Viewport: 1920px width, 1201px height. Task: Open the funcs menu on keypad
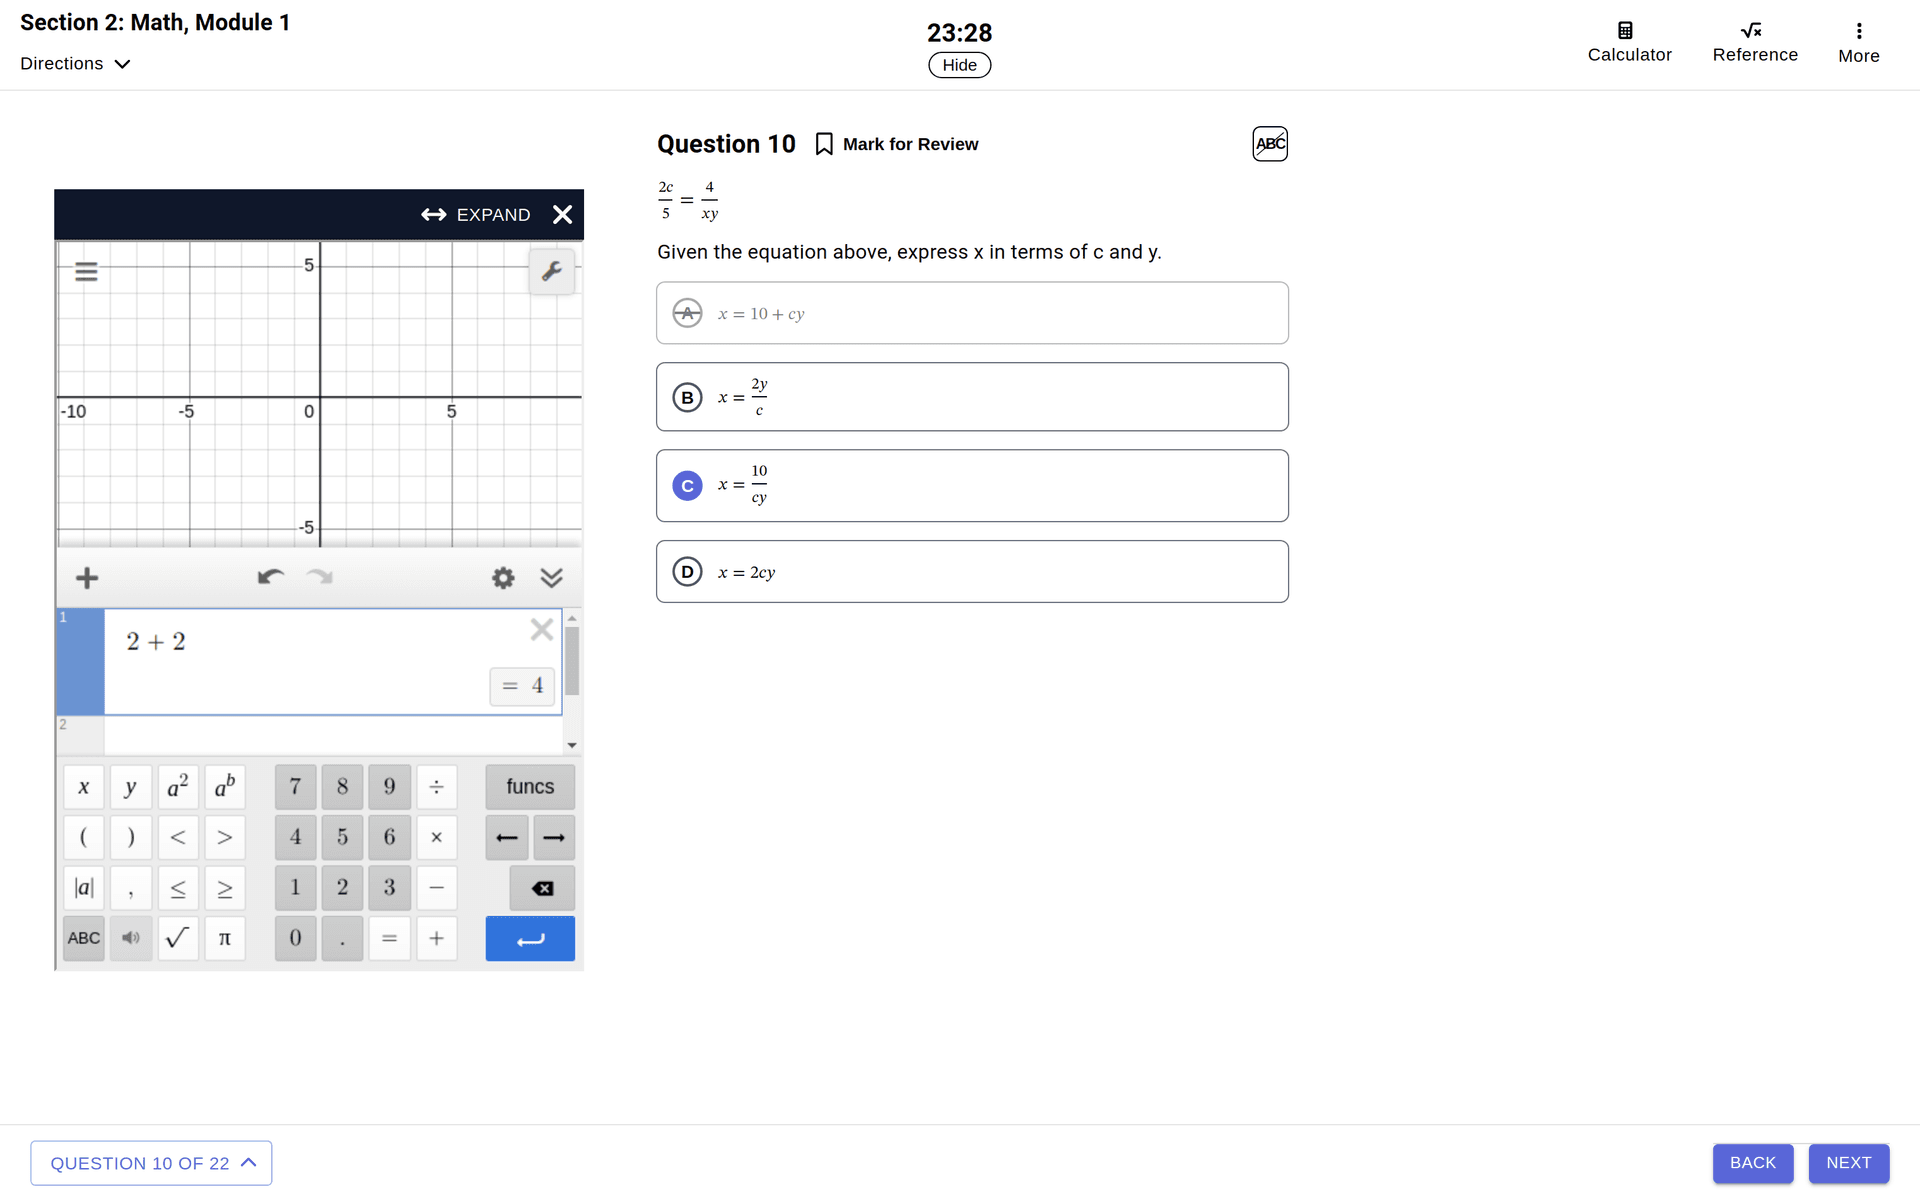[x=530, y=787]
